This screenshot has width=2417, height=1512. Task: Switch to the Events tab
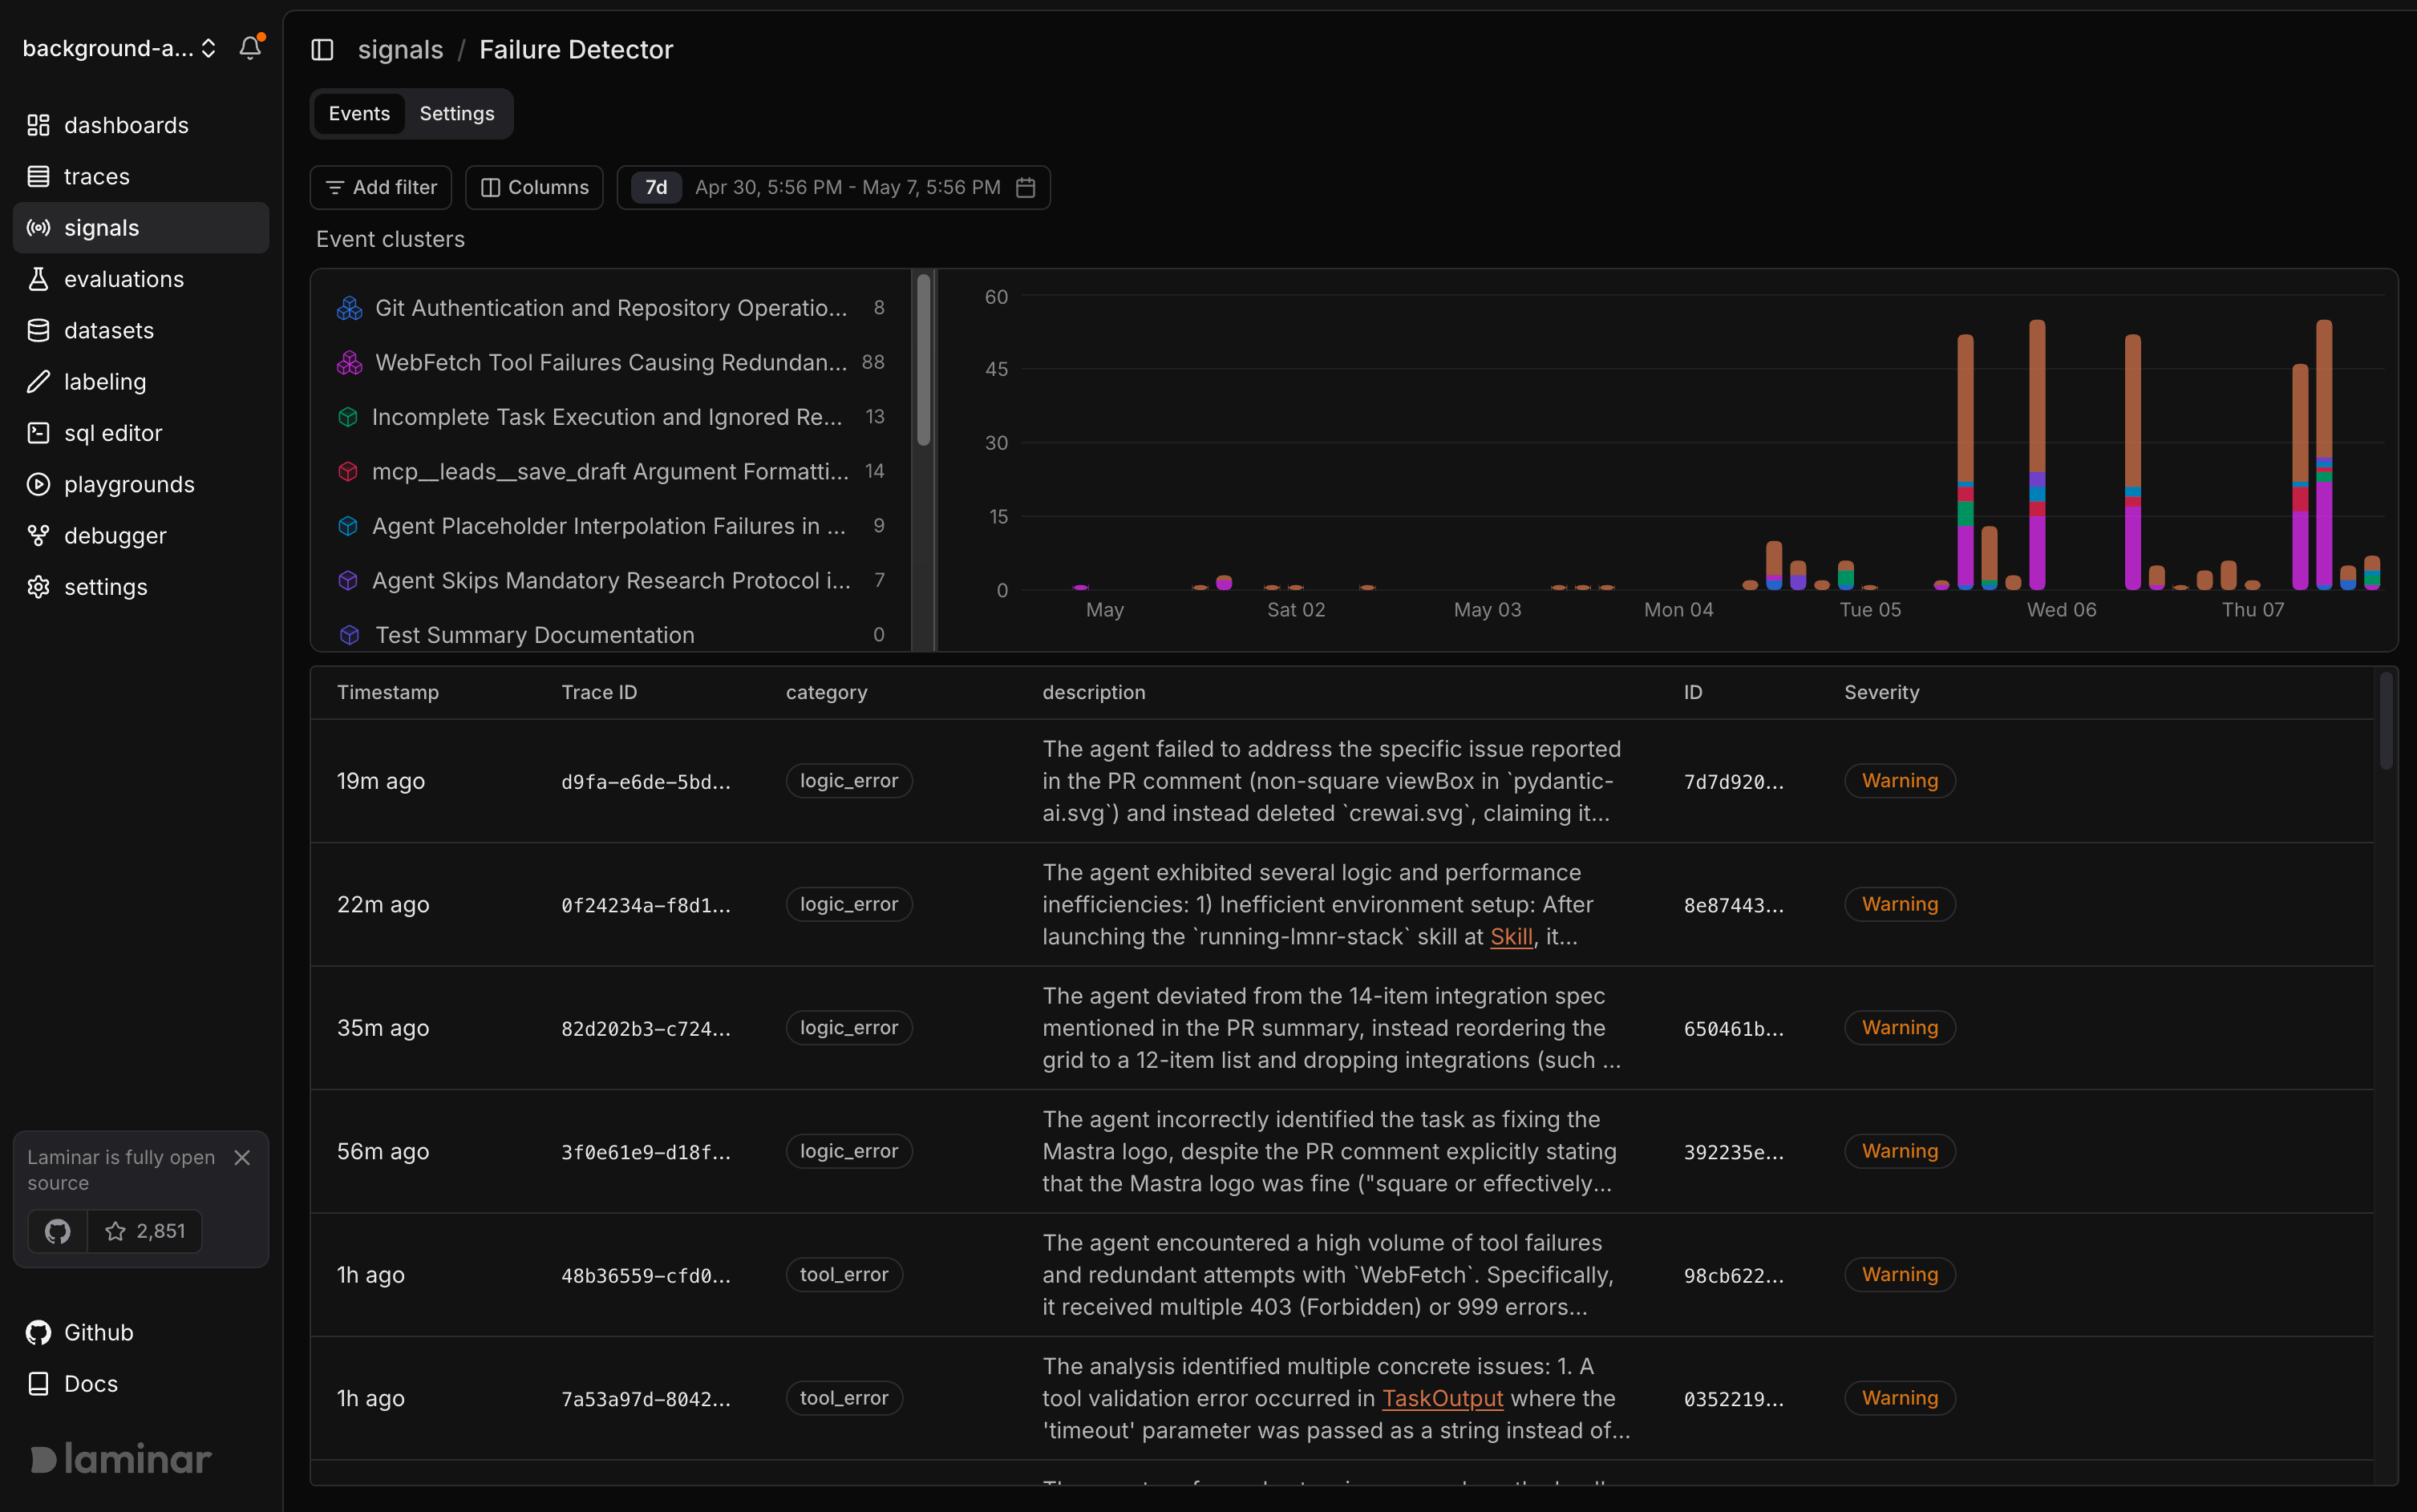pyautogui.click(x=359, y=113)
